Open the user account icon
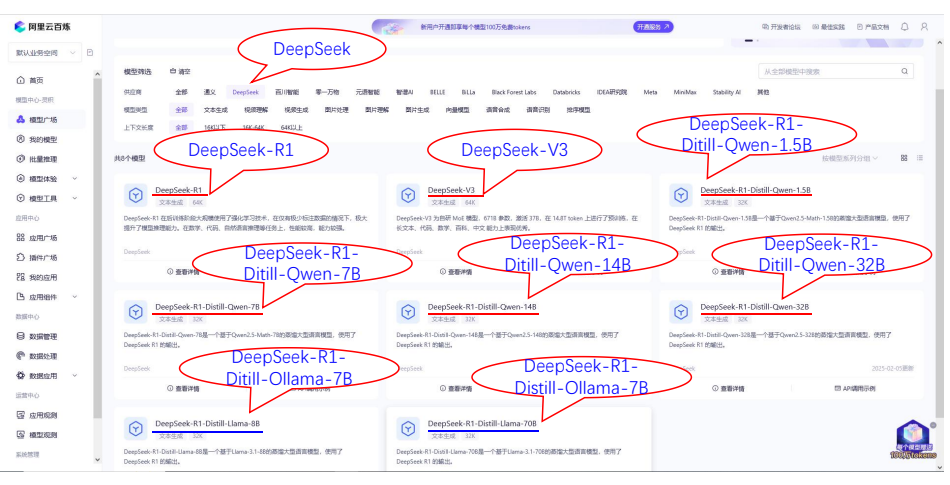The width and height of the screenshot is (950, 485). (924, 27)
